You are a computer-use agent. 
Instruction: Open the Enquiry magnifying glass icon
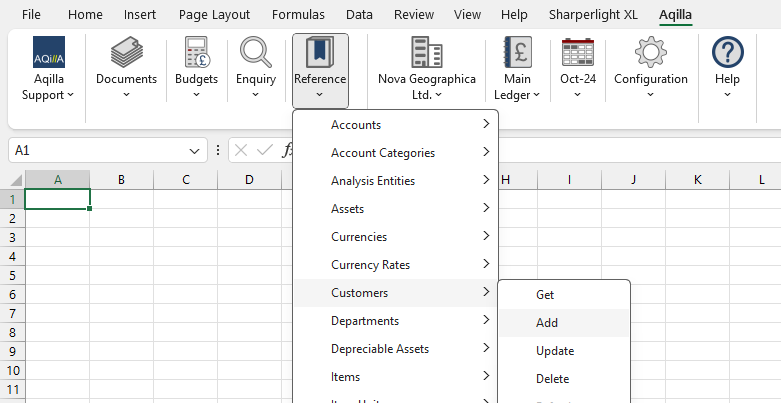256,52
